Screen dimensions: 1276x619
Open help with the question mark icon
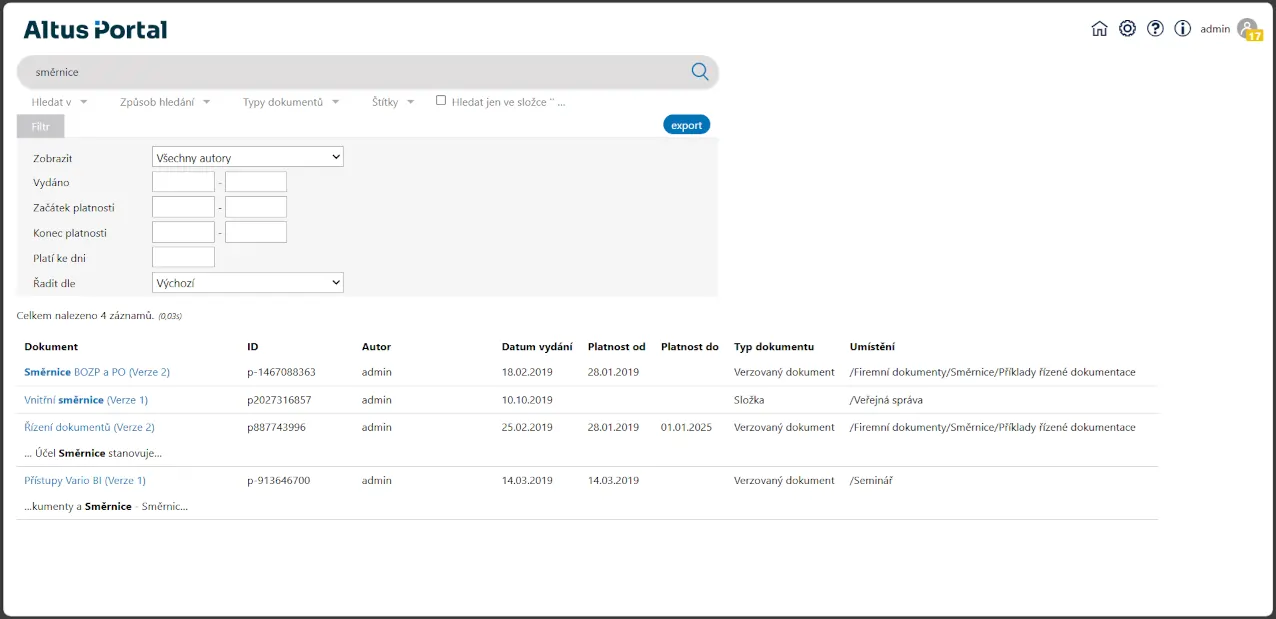(1155, 29)
